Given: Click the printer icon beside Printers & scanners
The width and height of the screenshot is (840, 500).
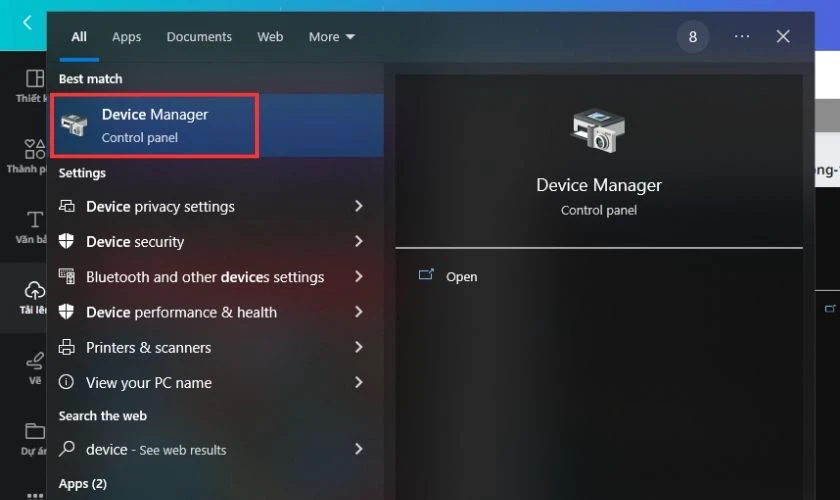Looking at the screenshot, I should (66, 347).
